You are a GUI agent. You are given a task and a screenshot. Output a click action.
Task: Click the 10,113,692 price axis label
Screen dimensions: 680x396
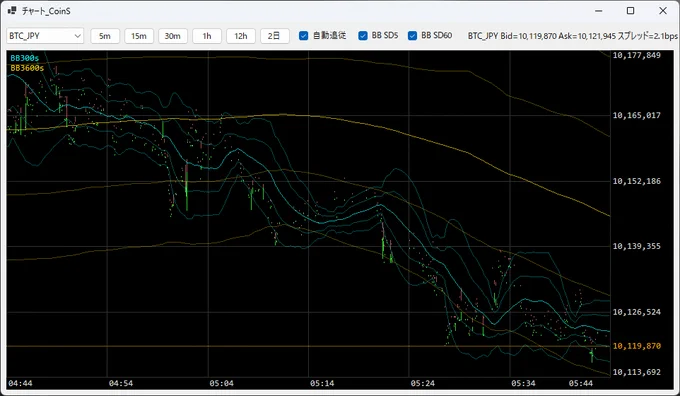point(636,372)
